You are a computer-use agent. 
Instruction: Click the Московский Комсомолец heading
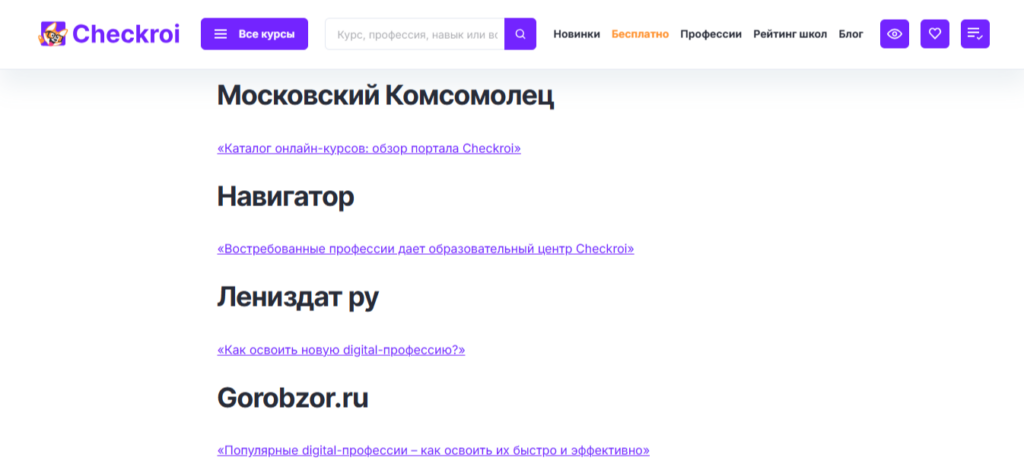click(x=385, y=96)
